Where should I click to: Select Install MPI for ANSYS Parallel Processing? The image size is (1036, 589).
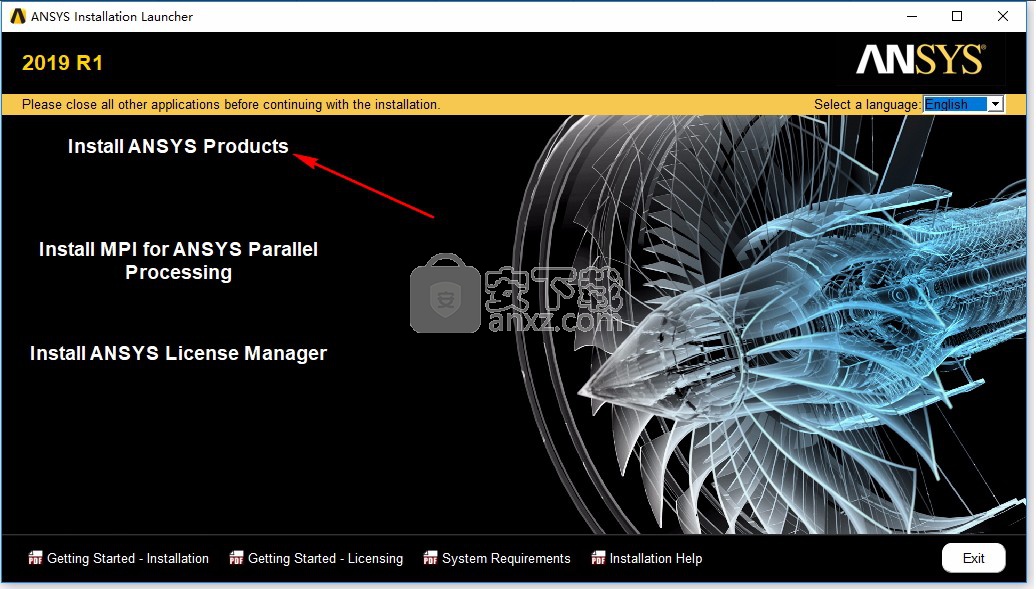178,260
